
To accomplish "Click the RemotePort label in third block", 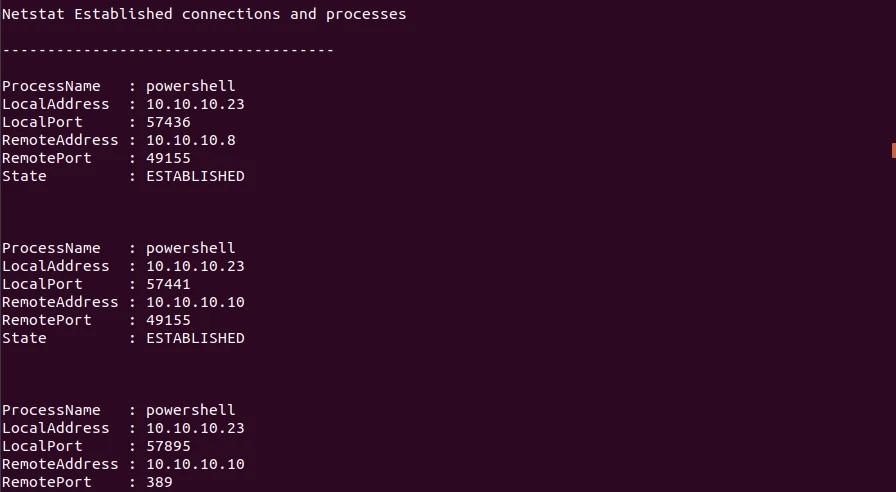I will pos(46,482).
